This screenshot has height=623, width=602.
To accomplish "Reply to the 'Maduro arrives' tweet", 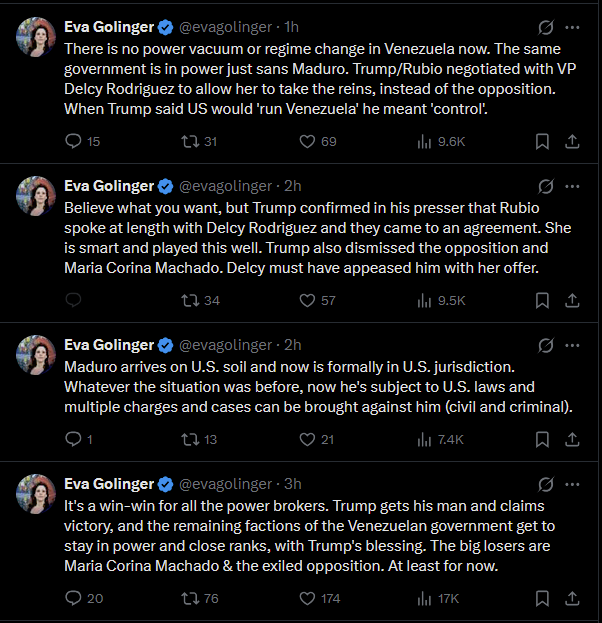I will pos(73,439).
